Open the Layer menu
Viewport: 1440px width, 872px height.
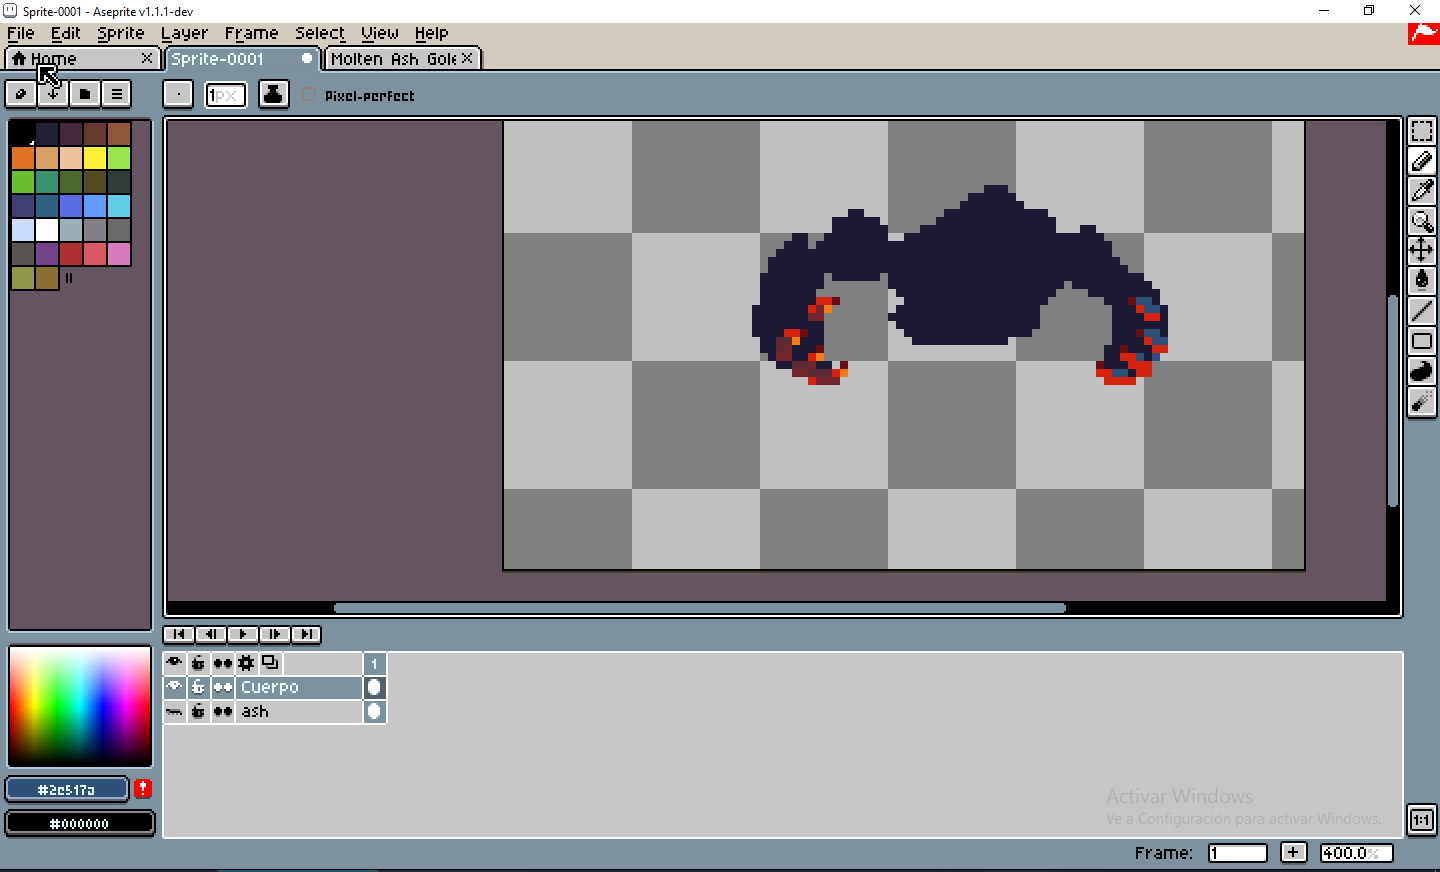(x=184, y=33)
